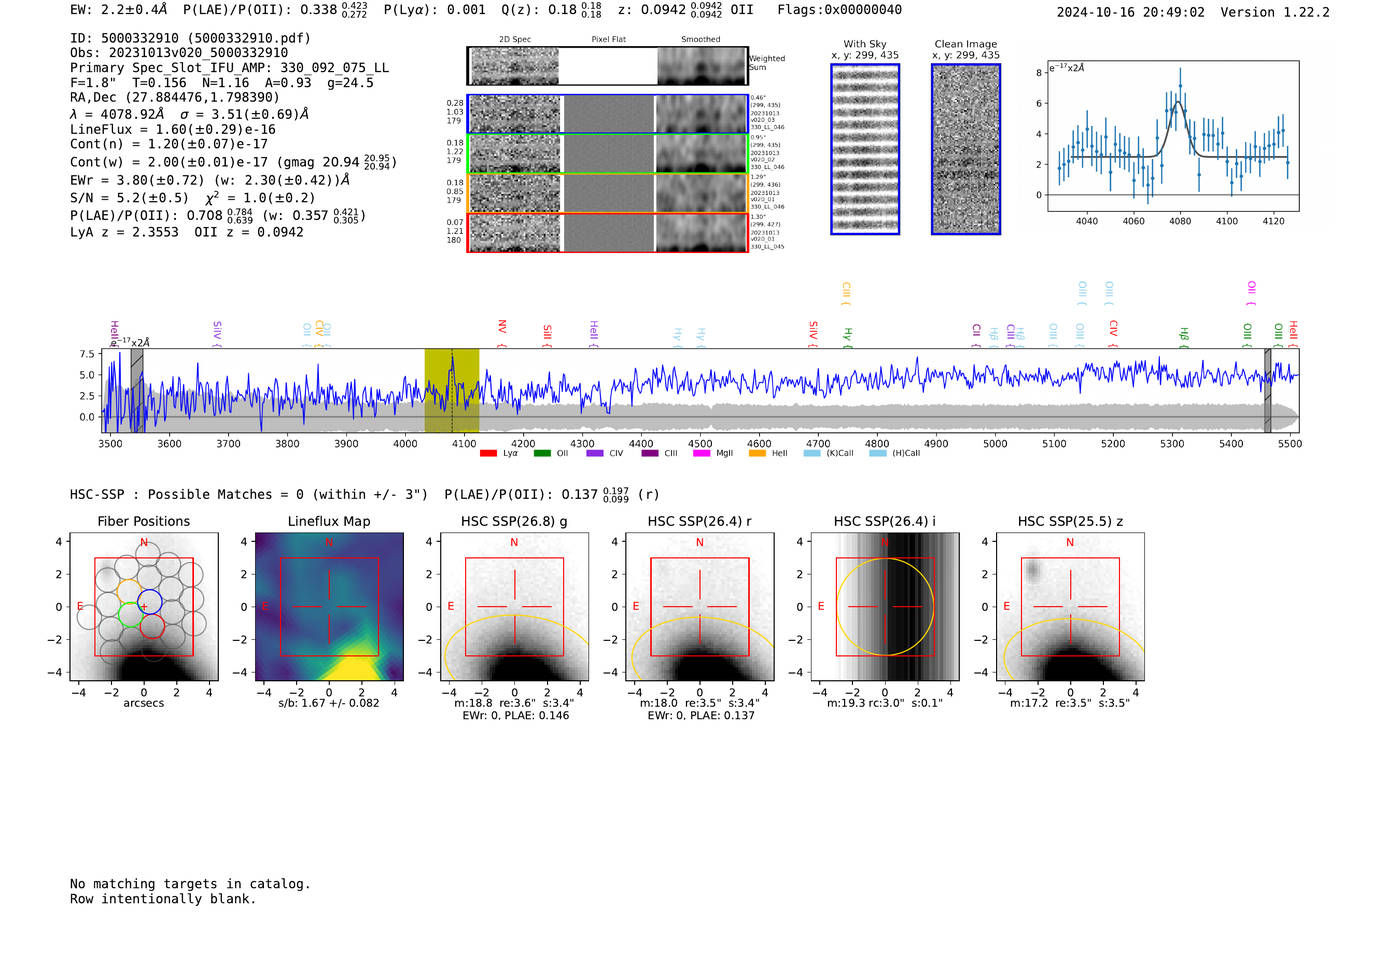Click the λ = 4078.92Å wavelength line
Image resolution: width=1400 pixels, height=953 pixels.
[x=190, y=114]
